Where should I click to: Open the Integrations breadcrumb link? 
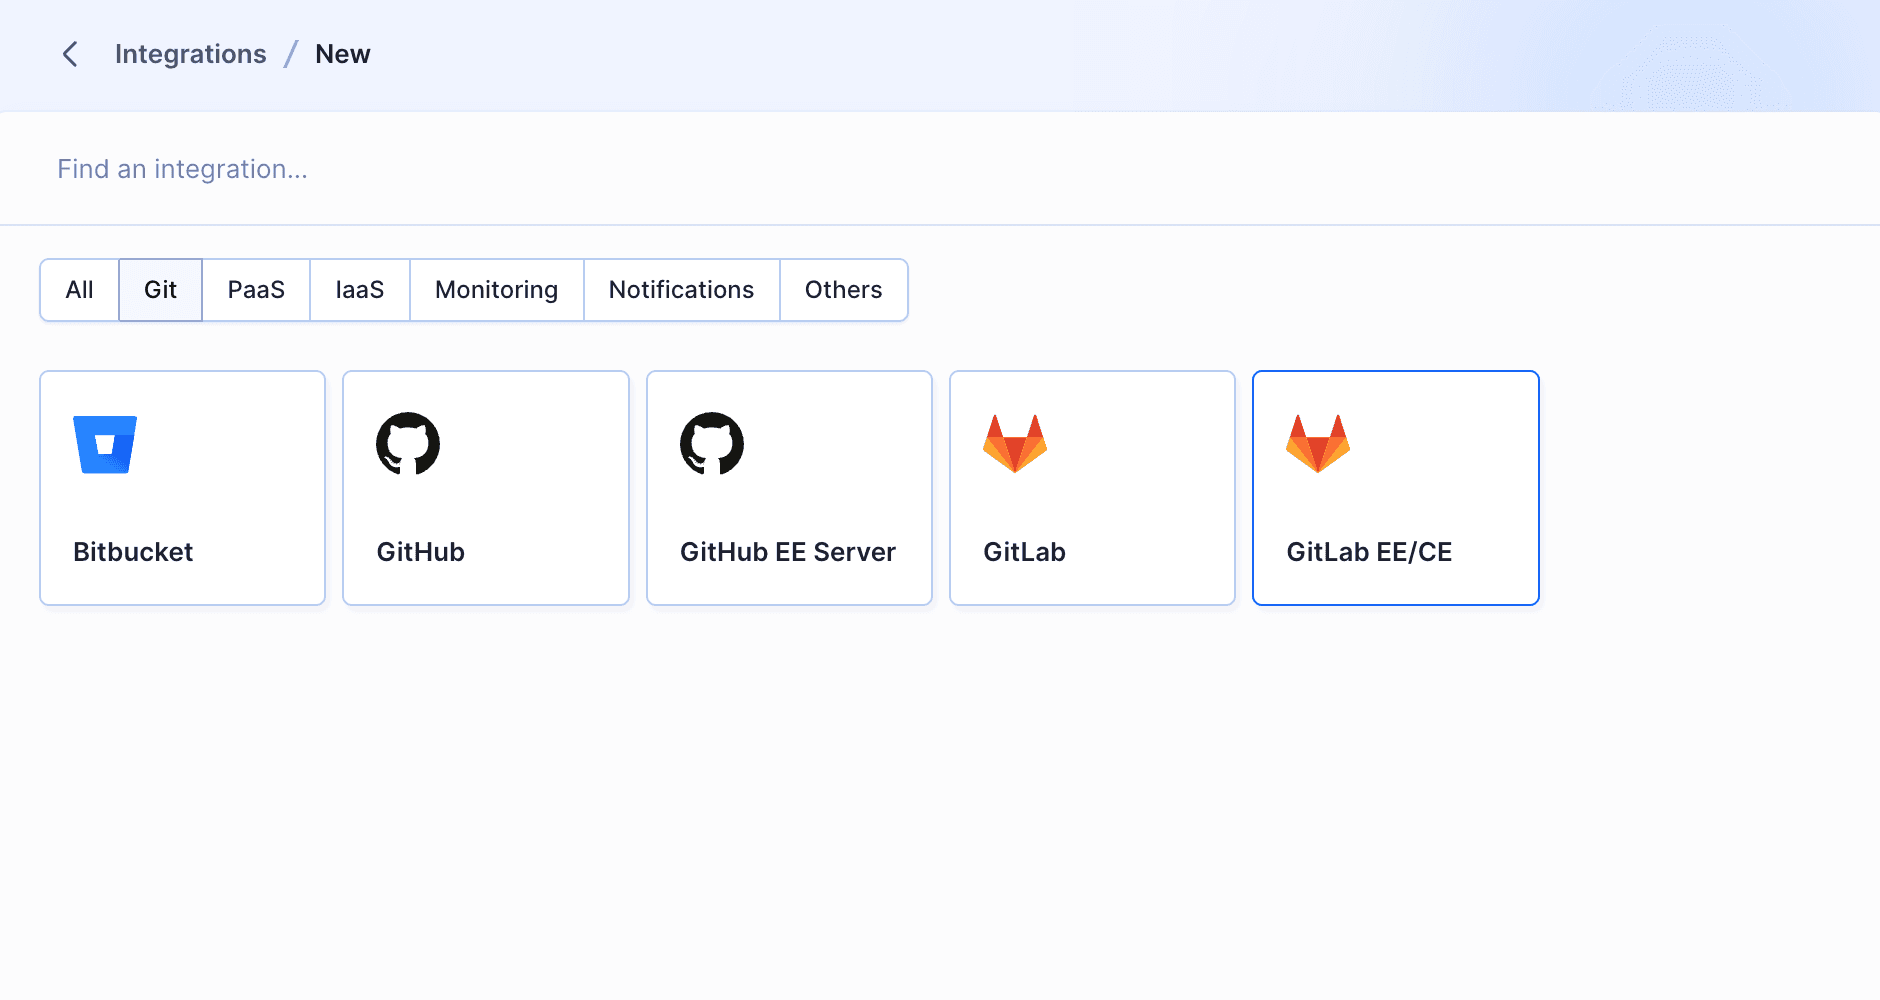191,54
